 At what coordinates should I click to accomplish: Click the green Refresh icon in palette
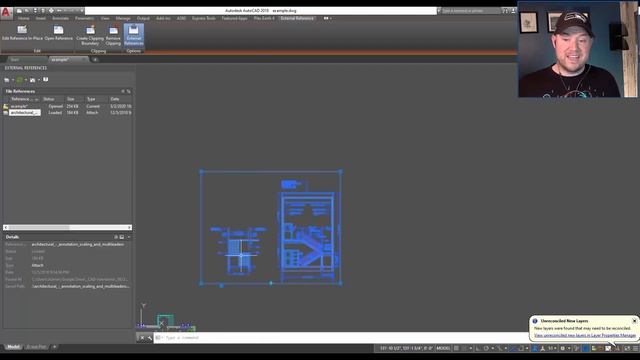pyautogui.click(x=19, y=80)
